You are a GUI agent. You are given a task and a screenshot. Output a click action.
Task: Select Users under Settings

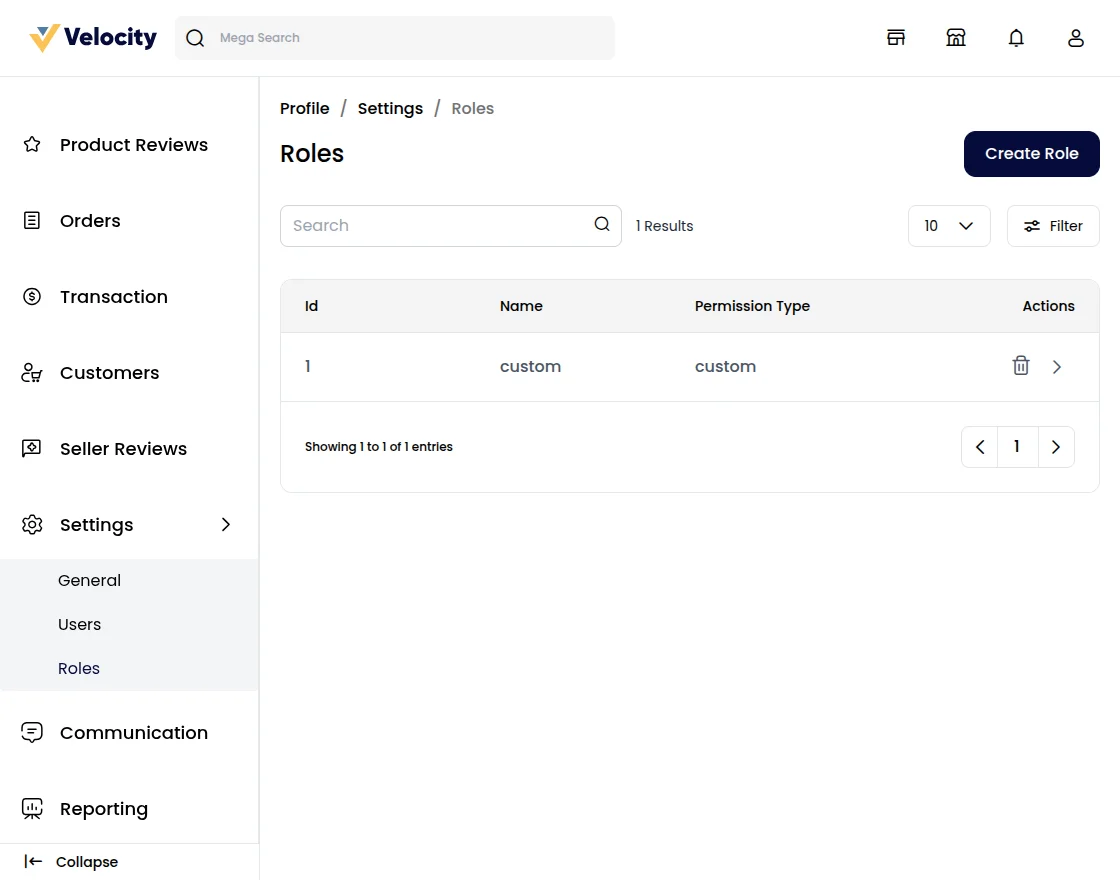(80, 625)
